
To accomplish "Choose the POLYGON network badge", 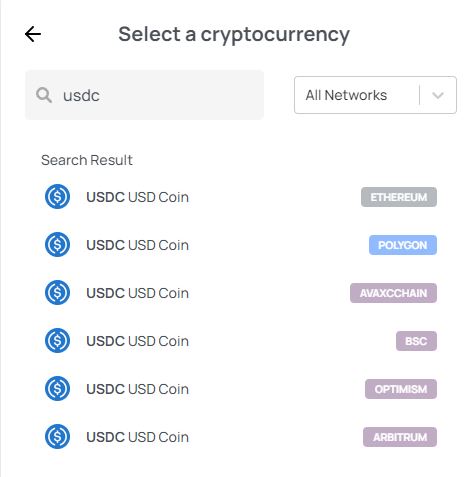I will [403, 245].
